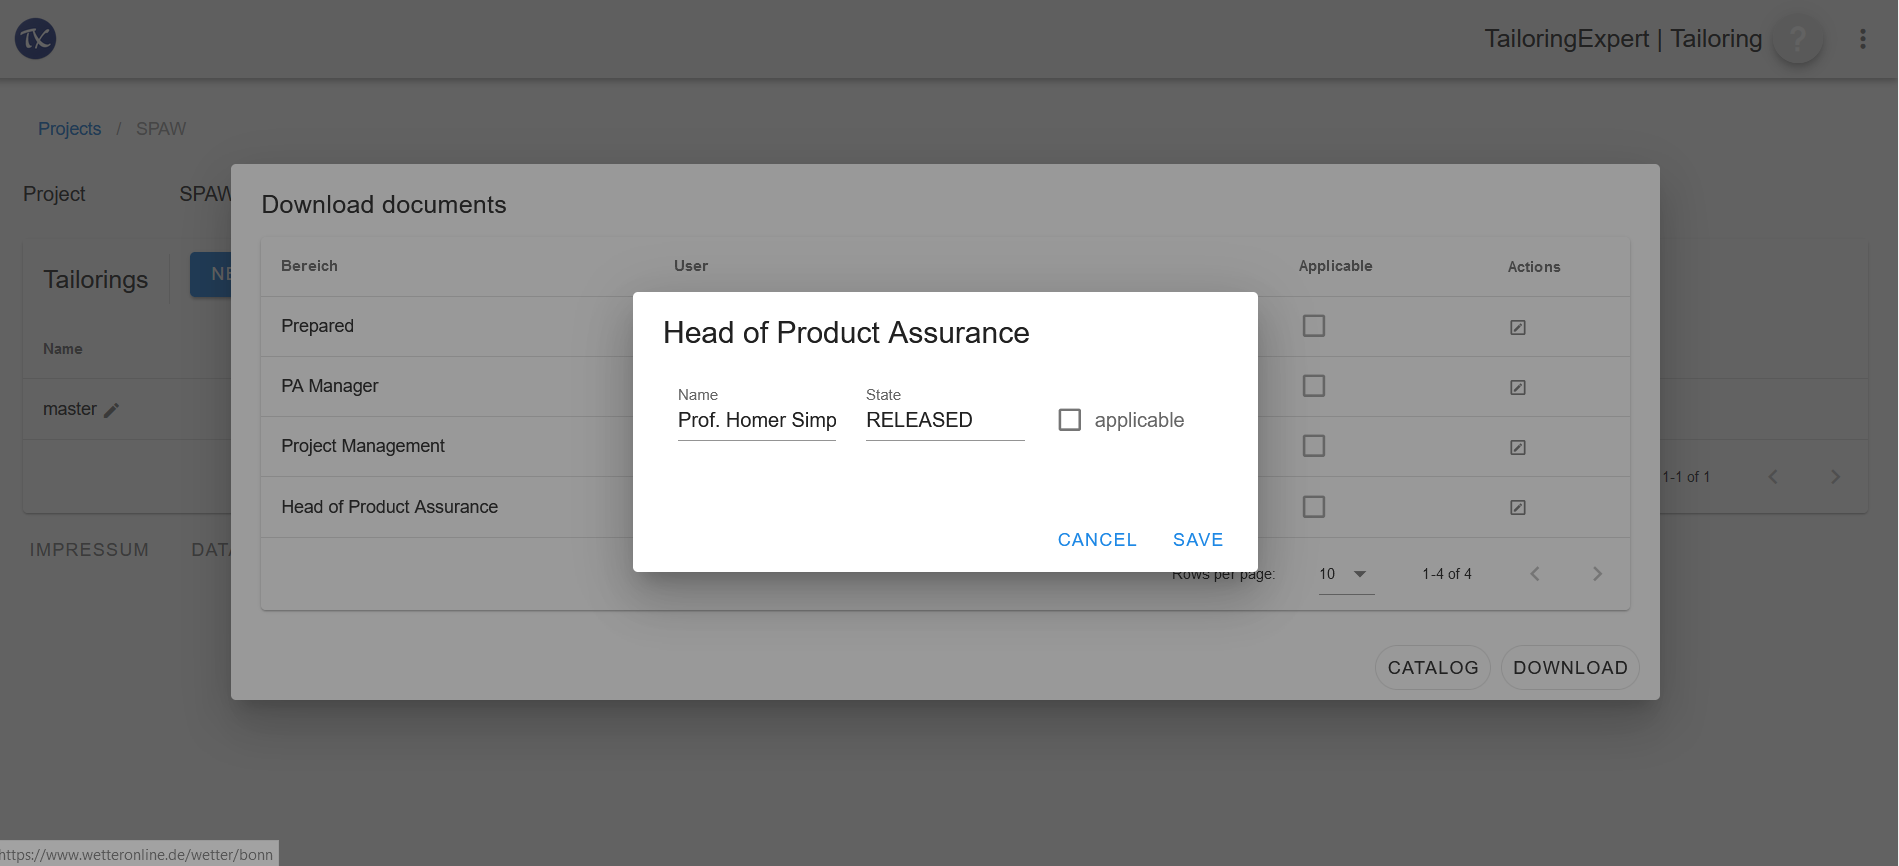Go to next page in documents table
1899x866 pixels.
tap(1597, 574)
